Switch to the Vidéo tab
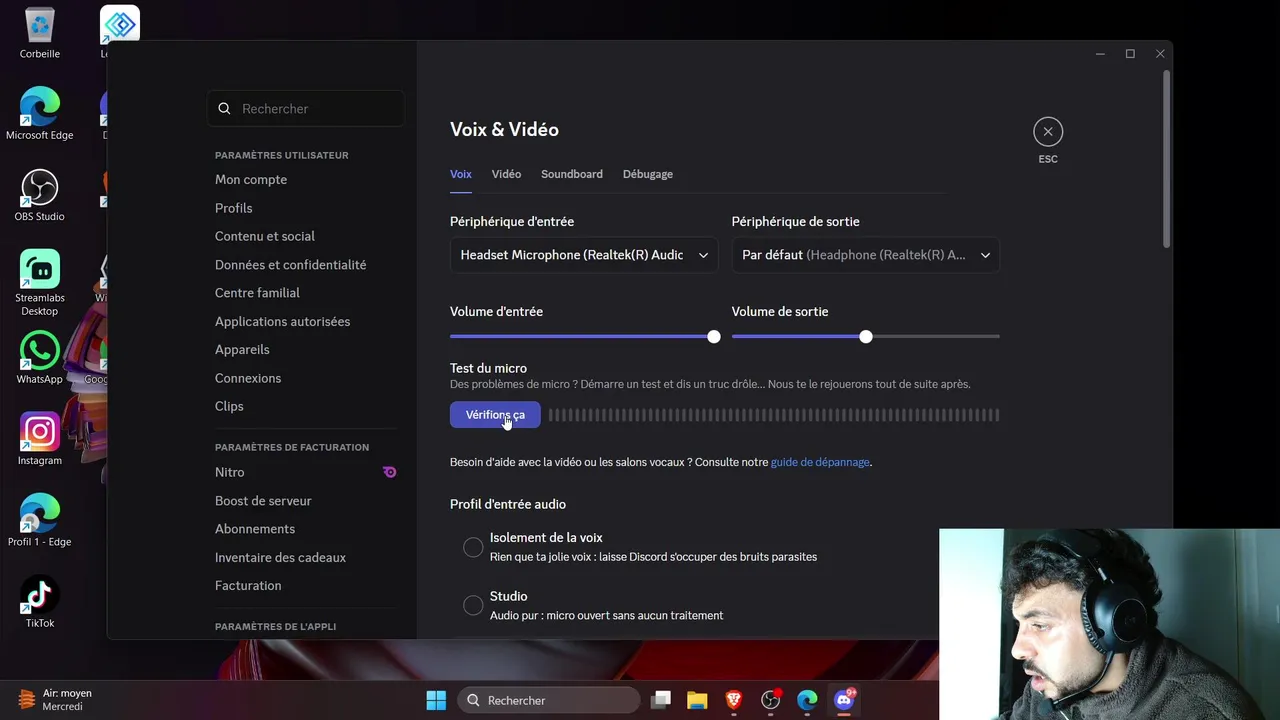 click(x=506, y=174)
